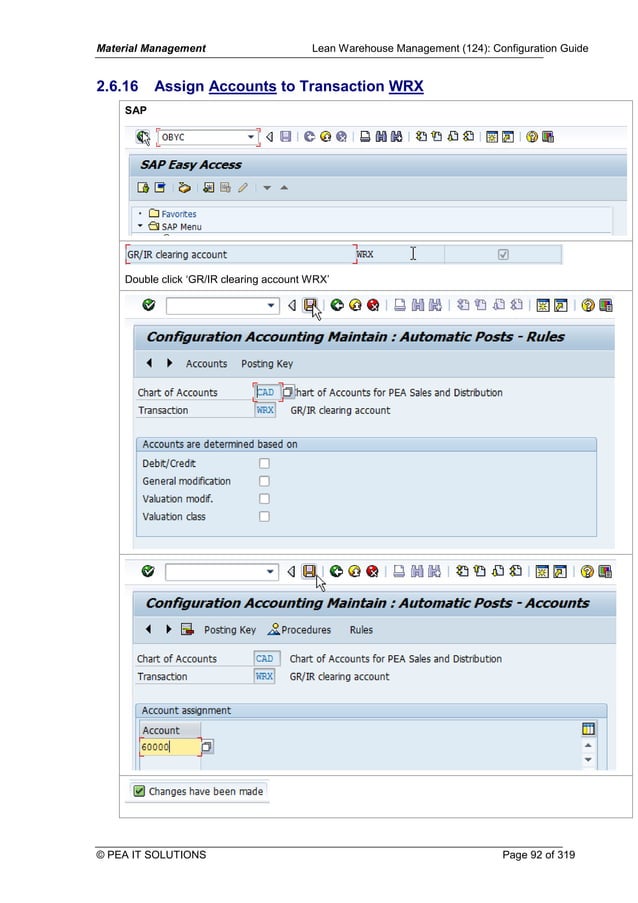Click the Account column header
This screenshot has height=903, width=638.
coord(169,730)
